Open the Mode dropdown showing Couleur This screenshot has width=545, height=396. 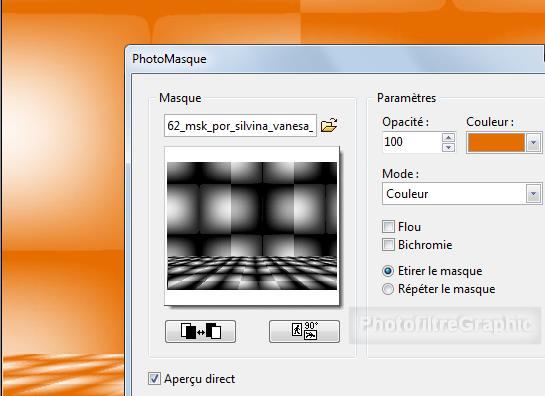462,194
